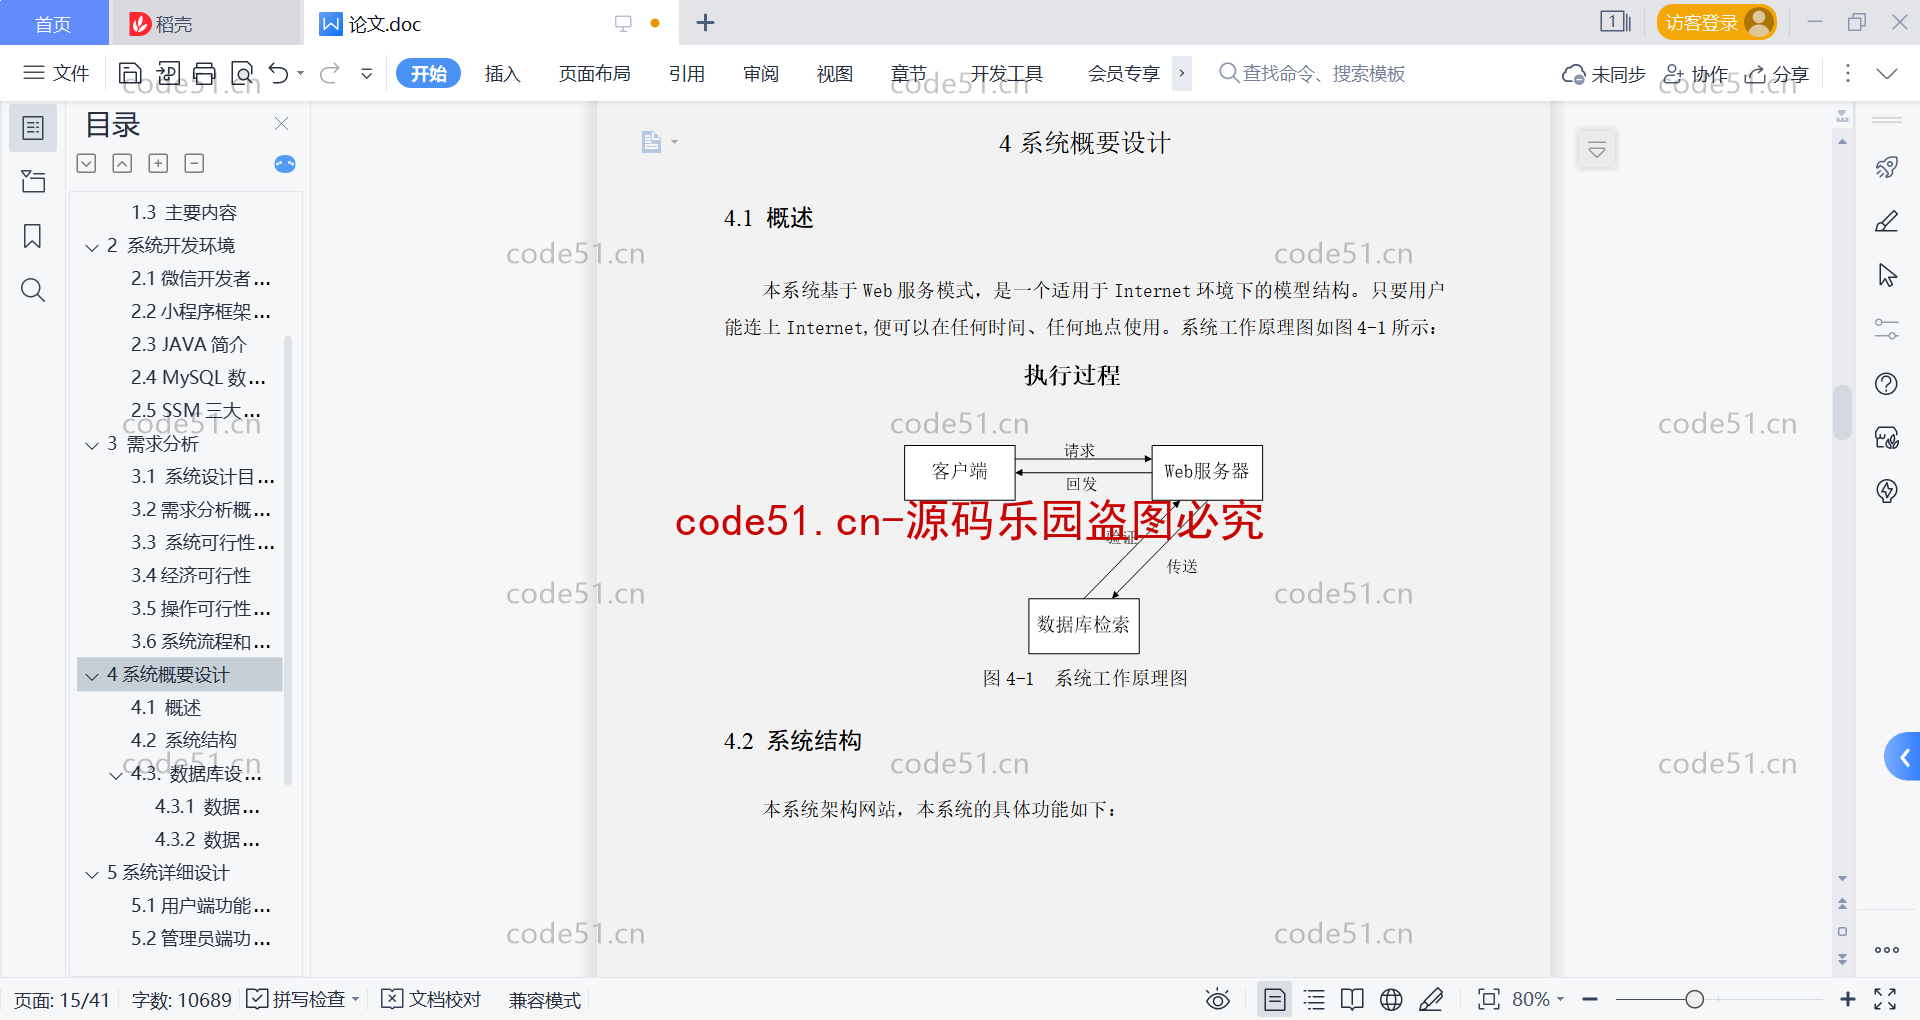Undo the last action
Viewport: 1920px width, 1020px height.
click(279, 73)
